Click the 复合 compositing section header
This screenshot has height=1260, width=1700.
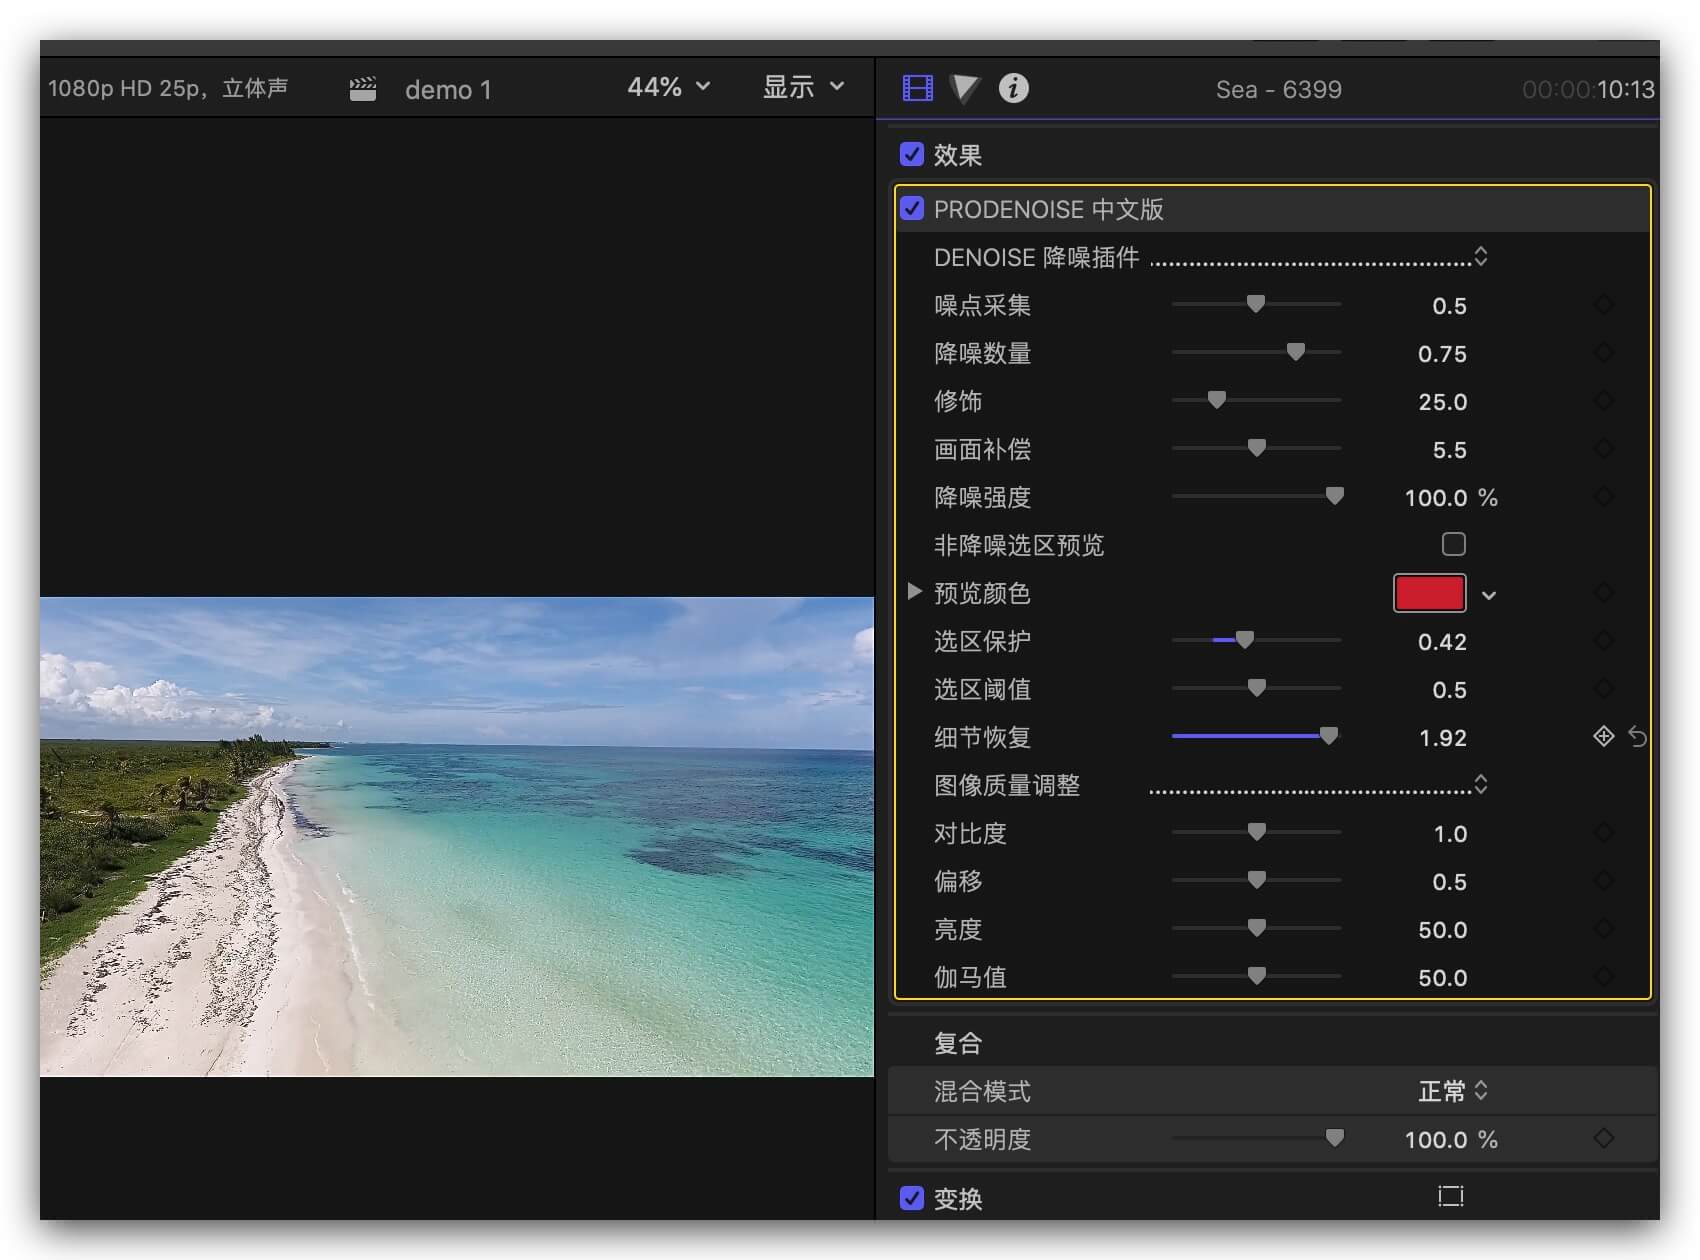pos(958,1043)
